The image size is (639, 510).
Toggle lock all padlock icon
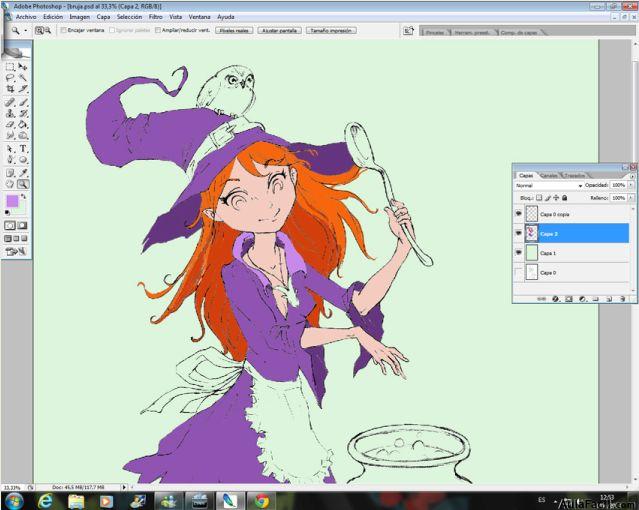tap(564, 198)
